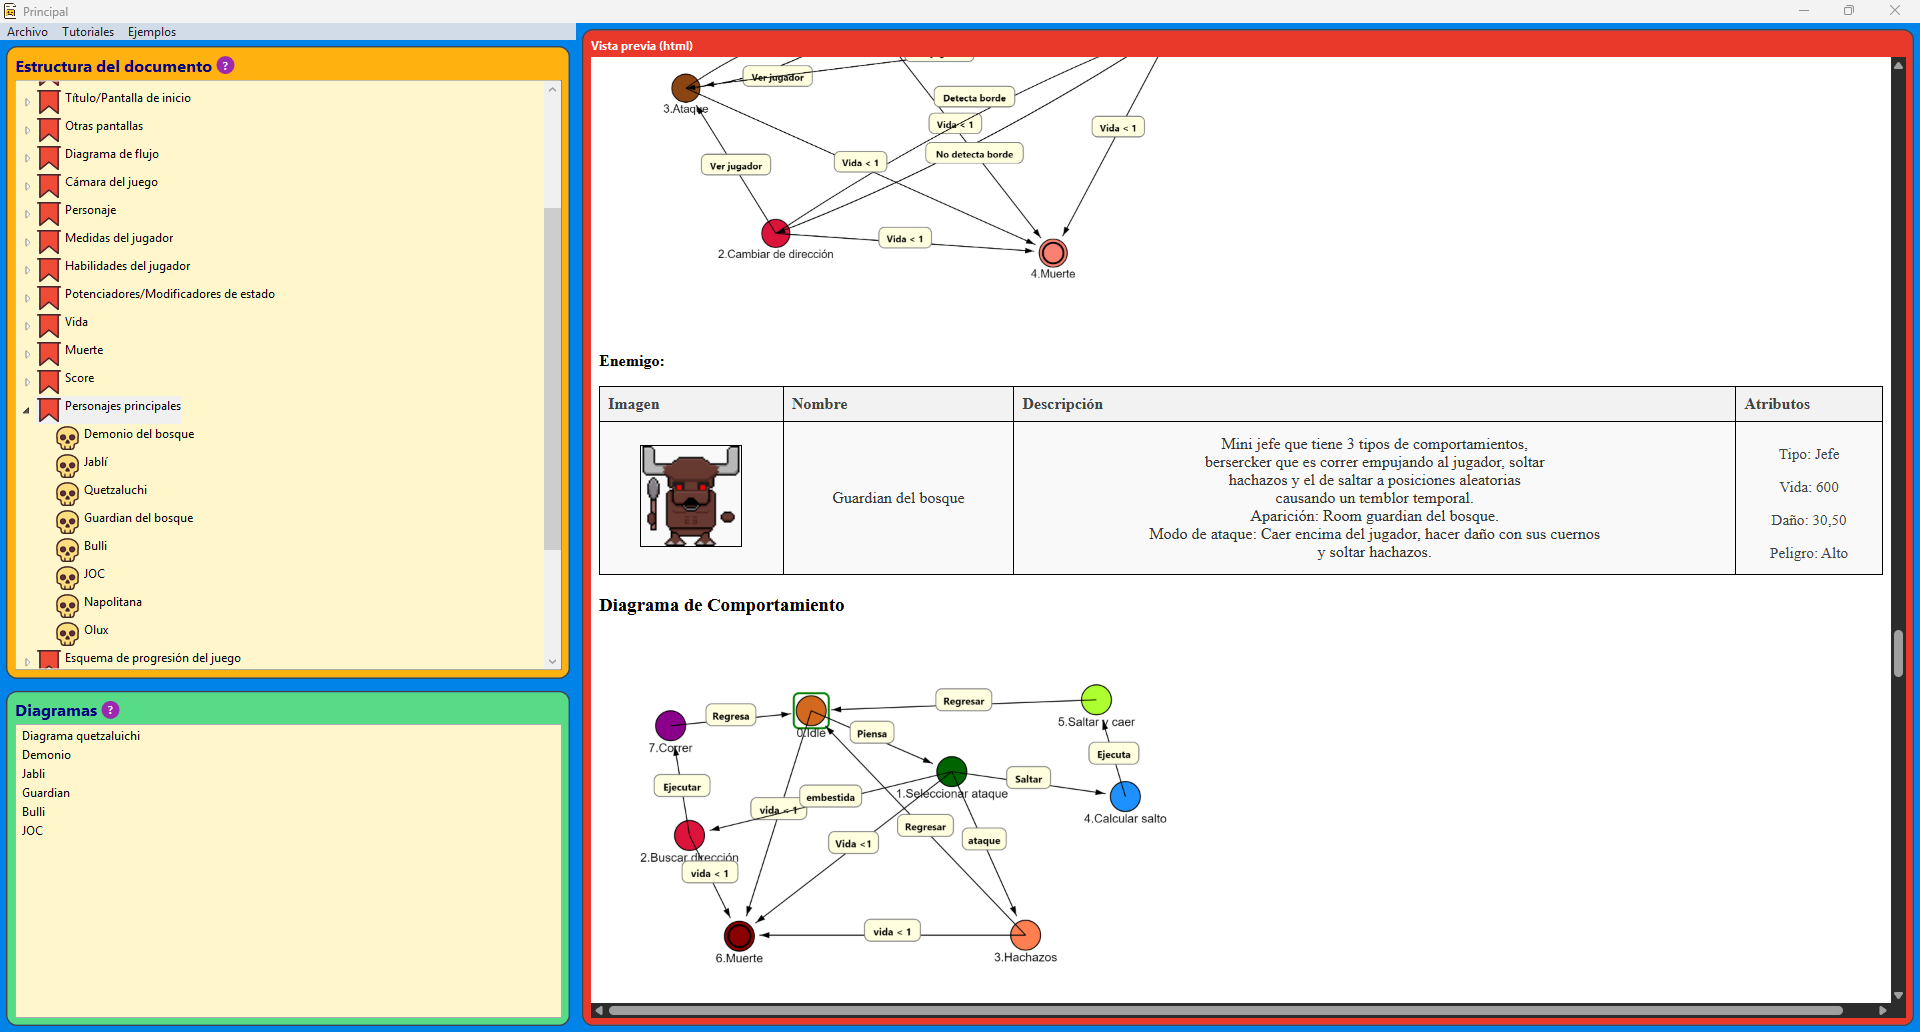The image size is (1920, 1032).
Task: Select the Guardian del bosque tree item
Action: pos(138,518)
